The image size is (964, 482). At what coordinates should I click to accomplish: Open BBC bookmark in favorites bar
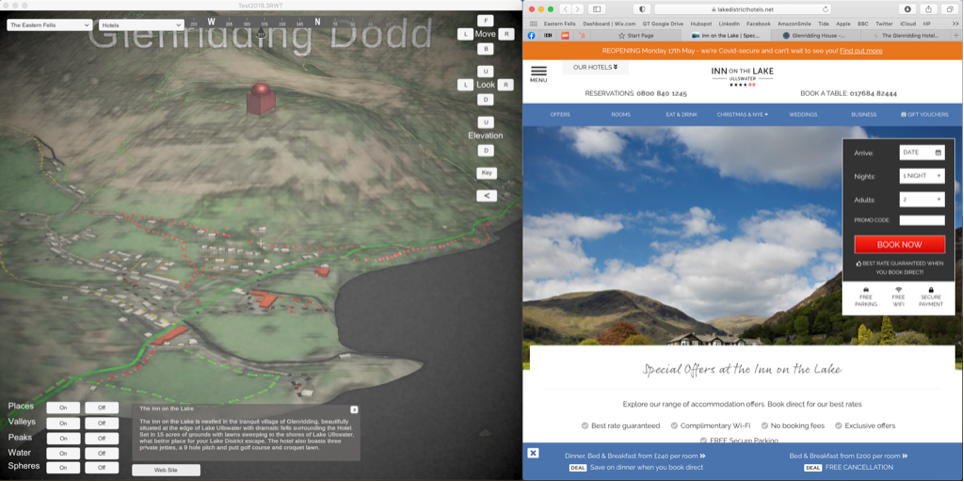click(x=861, y=23)
